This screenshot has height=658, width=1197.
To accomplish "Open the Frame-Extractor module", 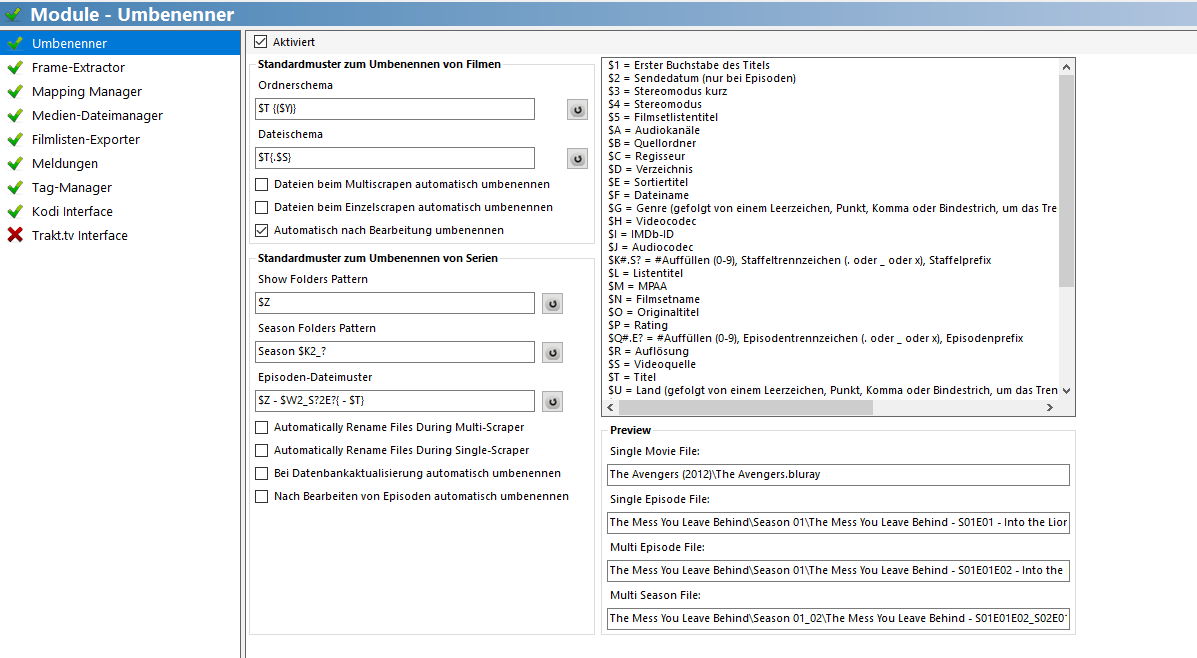I will click(120, 67).
